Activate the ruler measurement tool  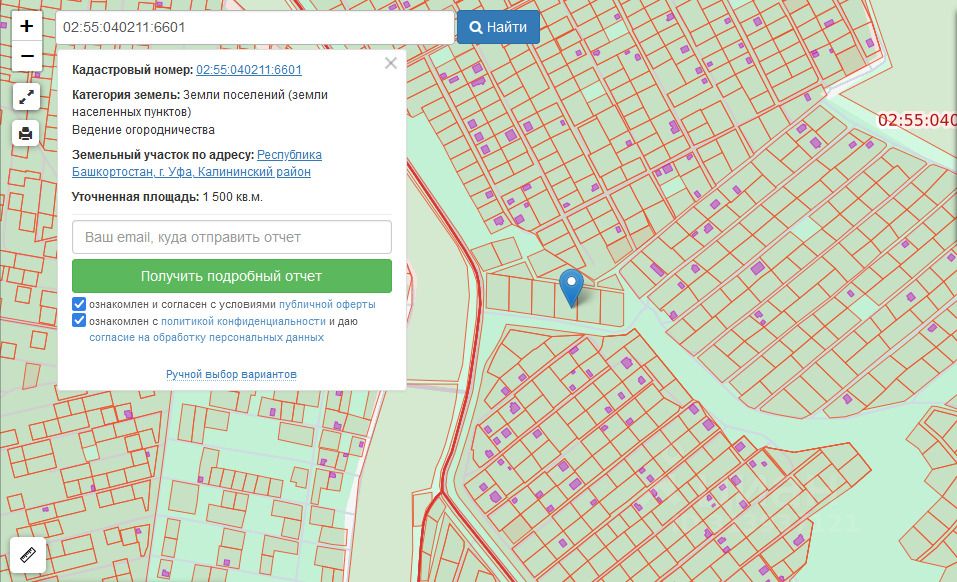pos(28,555)
